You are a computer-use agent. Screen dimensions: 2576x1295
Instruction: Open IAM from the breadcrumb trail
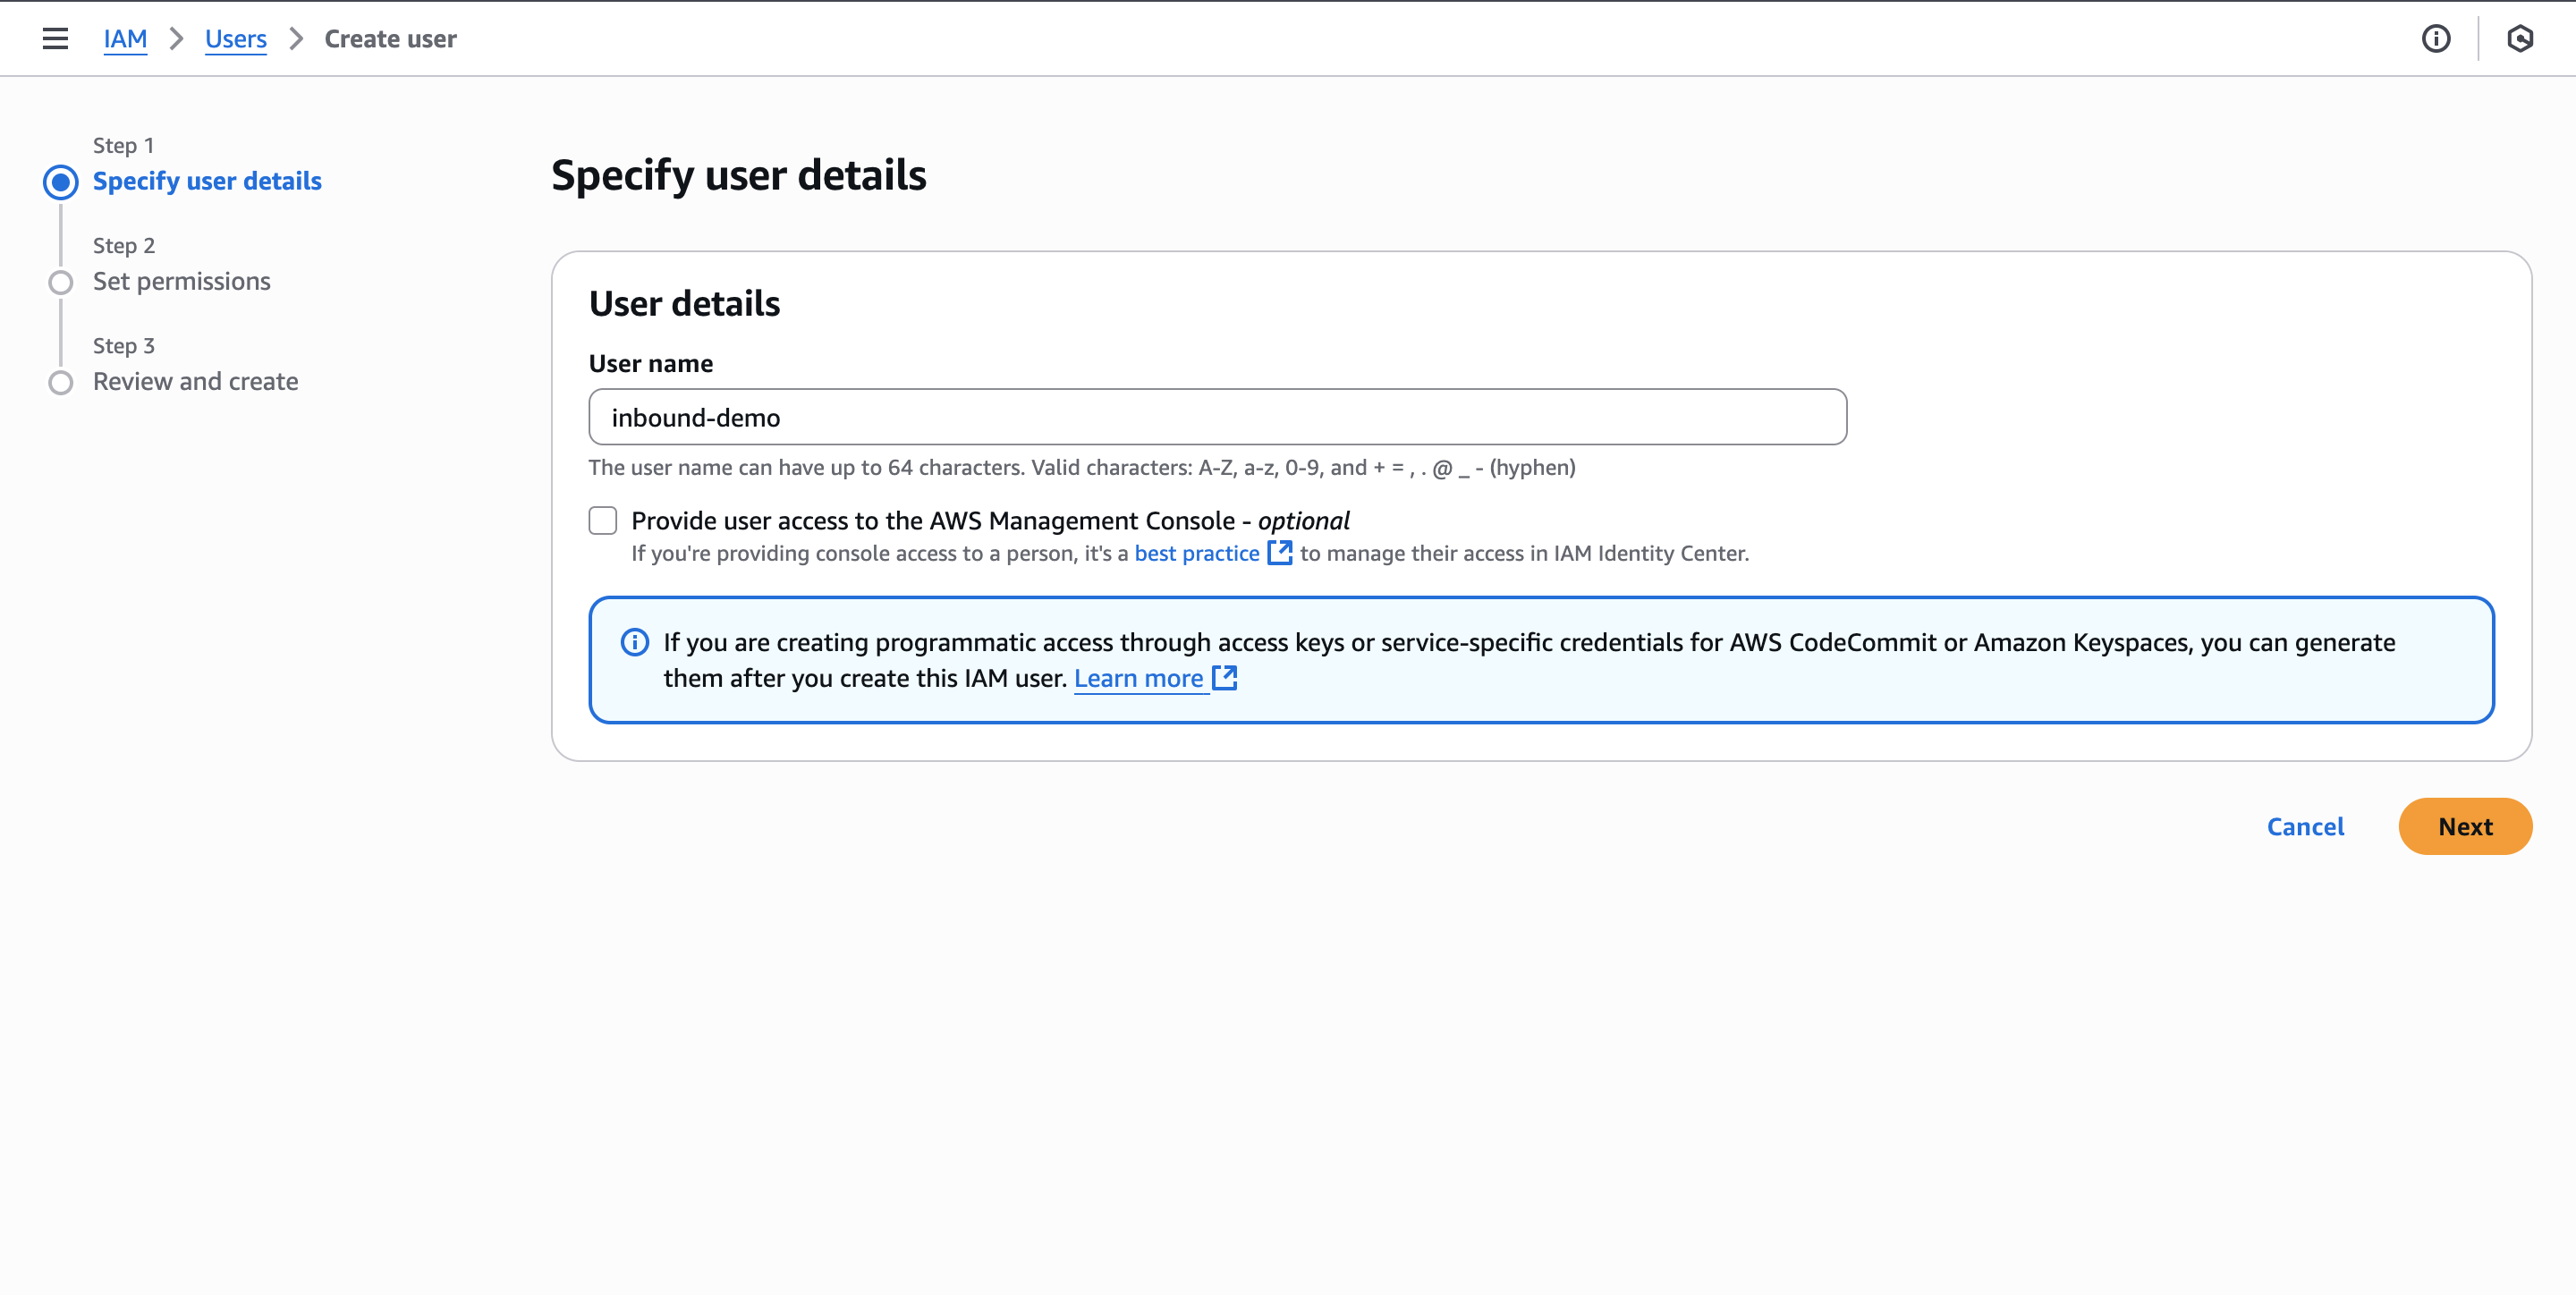tap(125, 38)
